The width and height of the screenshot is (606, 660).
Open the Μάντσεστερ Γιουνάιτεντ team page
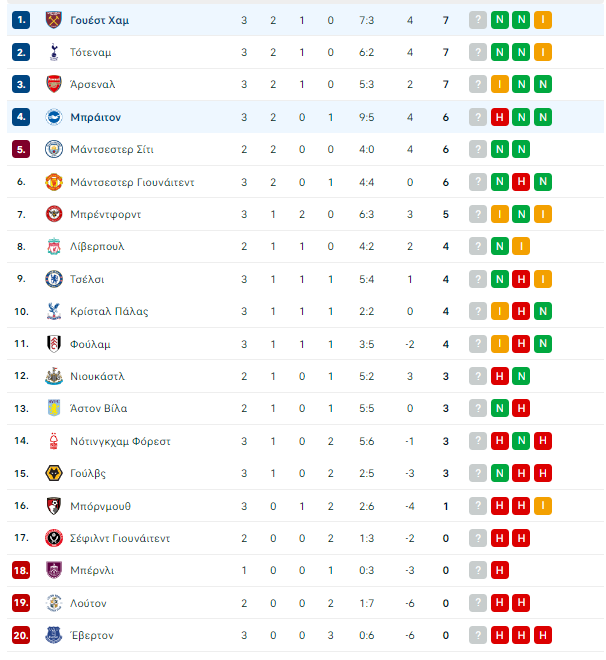point(132,182)
